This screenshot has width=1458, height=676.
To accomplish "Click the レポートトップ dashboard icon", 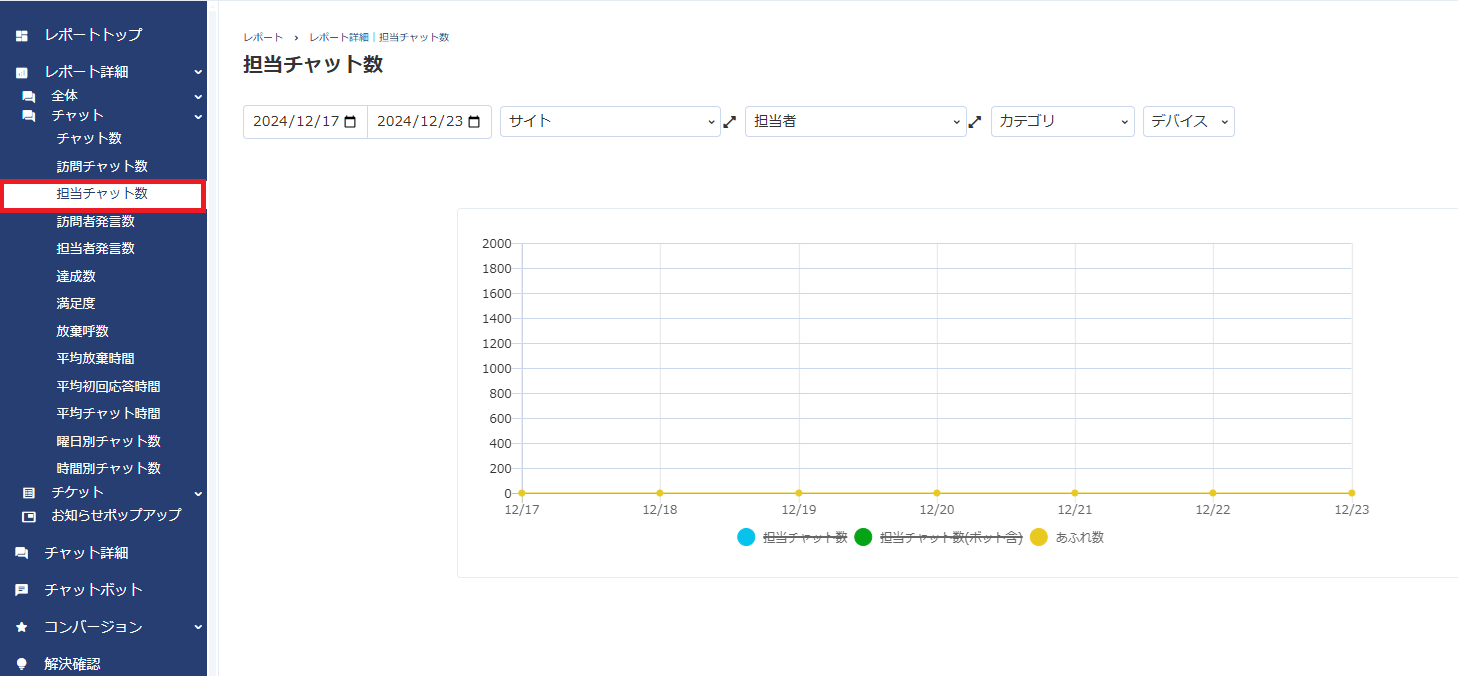I will [x=22, y=36].
